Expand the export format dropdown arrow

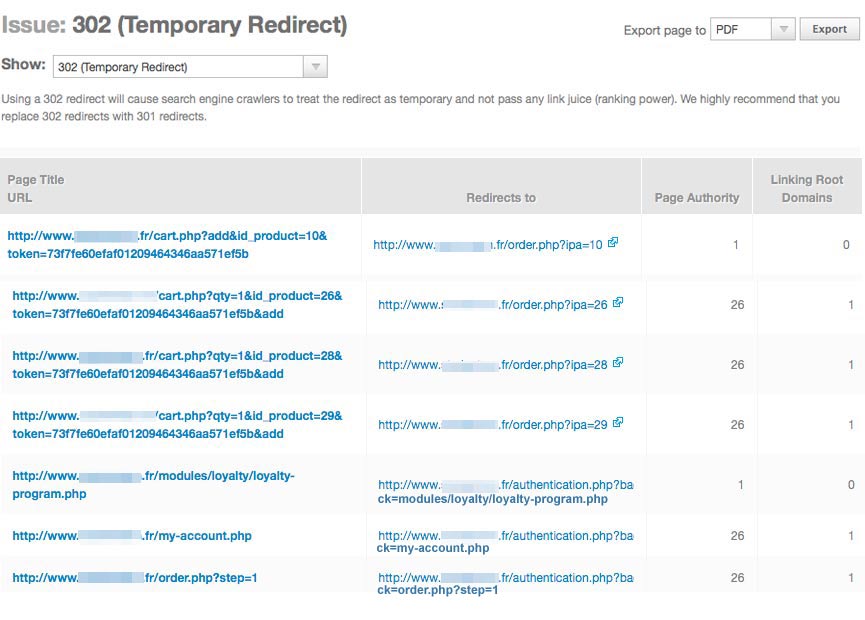[x=783, y=29]
